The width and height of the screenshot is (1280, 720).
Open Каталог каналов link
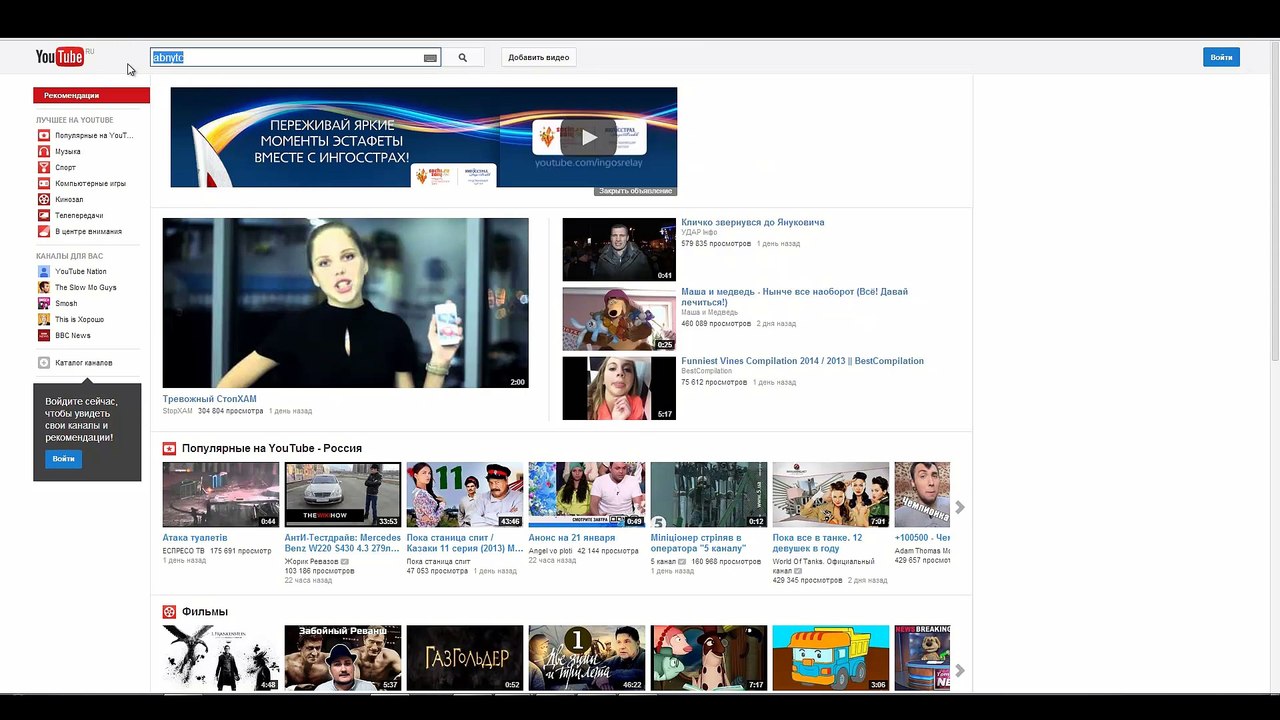pyautogui.click(x=84, y=362)
